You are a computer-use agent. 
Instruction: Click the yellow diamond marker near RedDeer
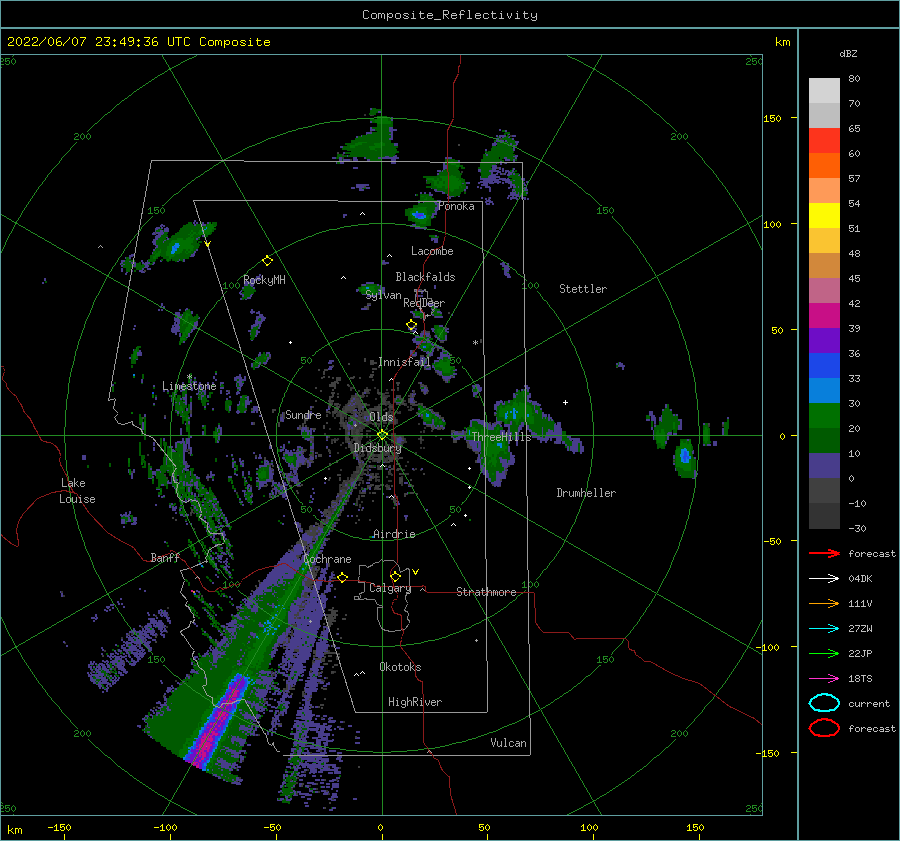tap(411, 325)
